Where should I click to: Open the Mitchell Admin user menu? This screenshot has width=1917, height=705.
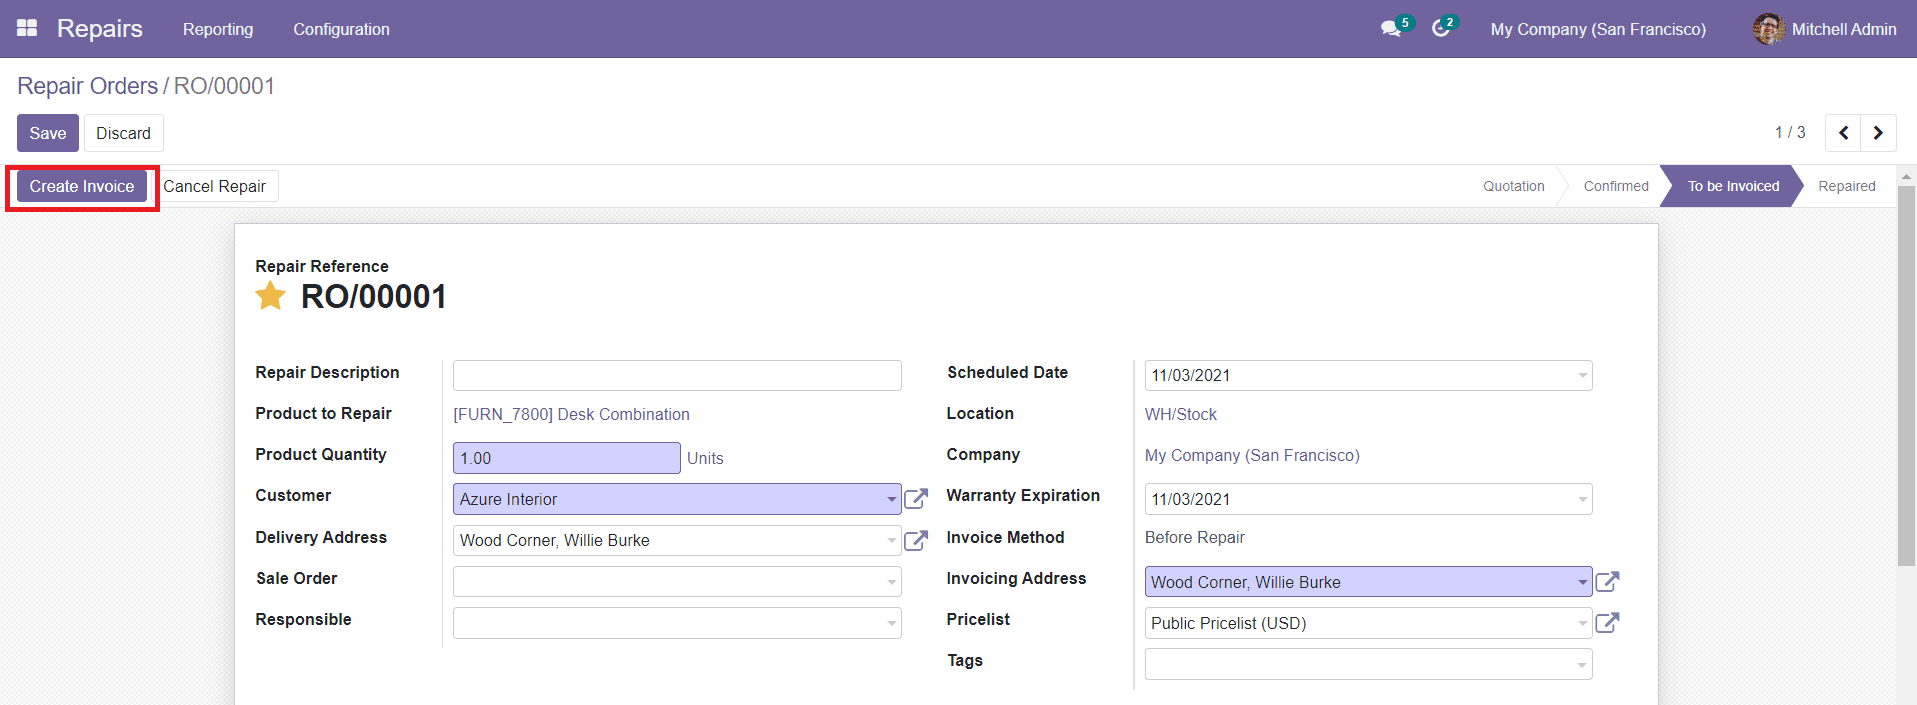pyautogui.click(x=1825, y=29)
